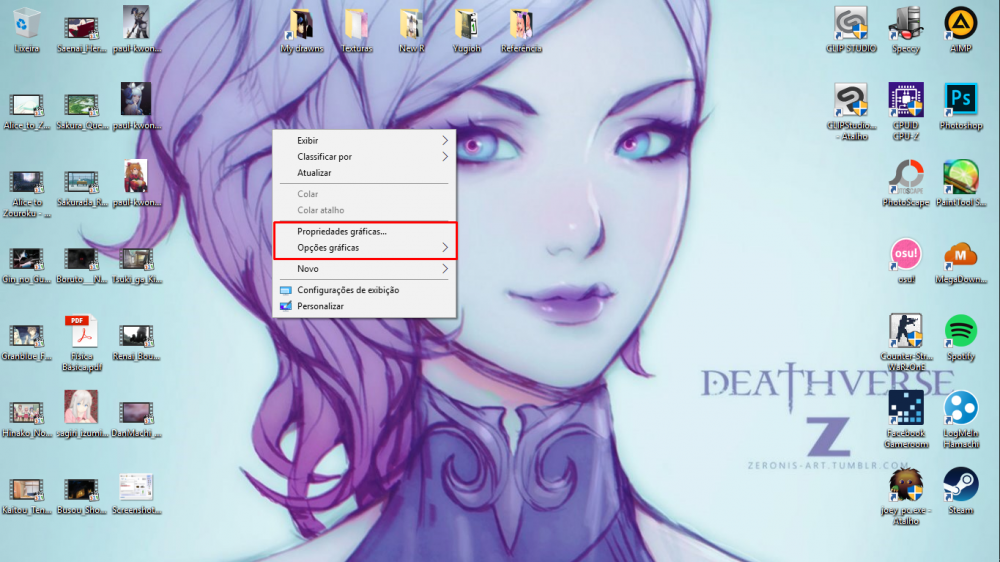The height and width of the screenshot is (562, 1000).
Task: Open the Texturas folder
Action: pyautogui.click(x=357, y=30)
